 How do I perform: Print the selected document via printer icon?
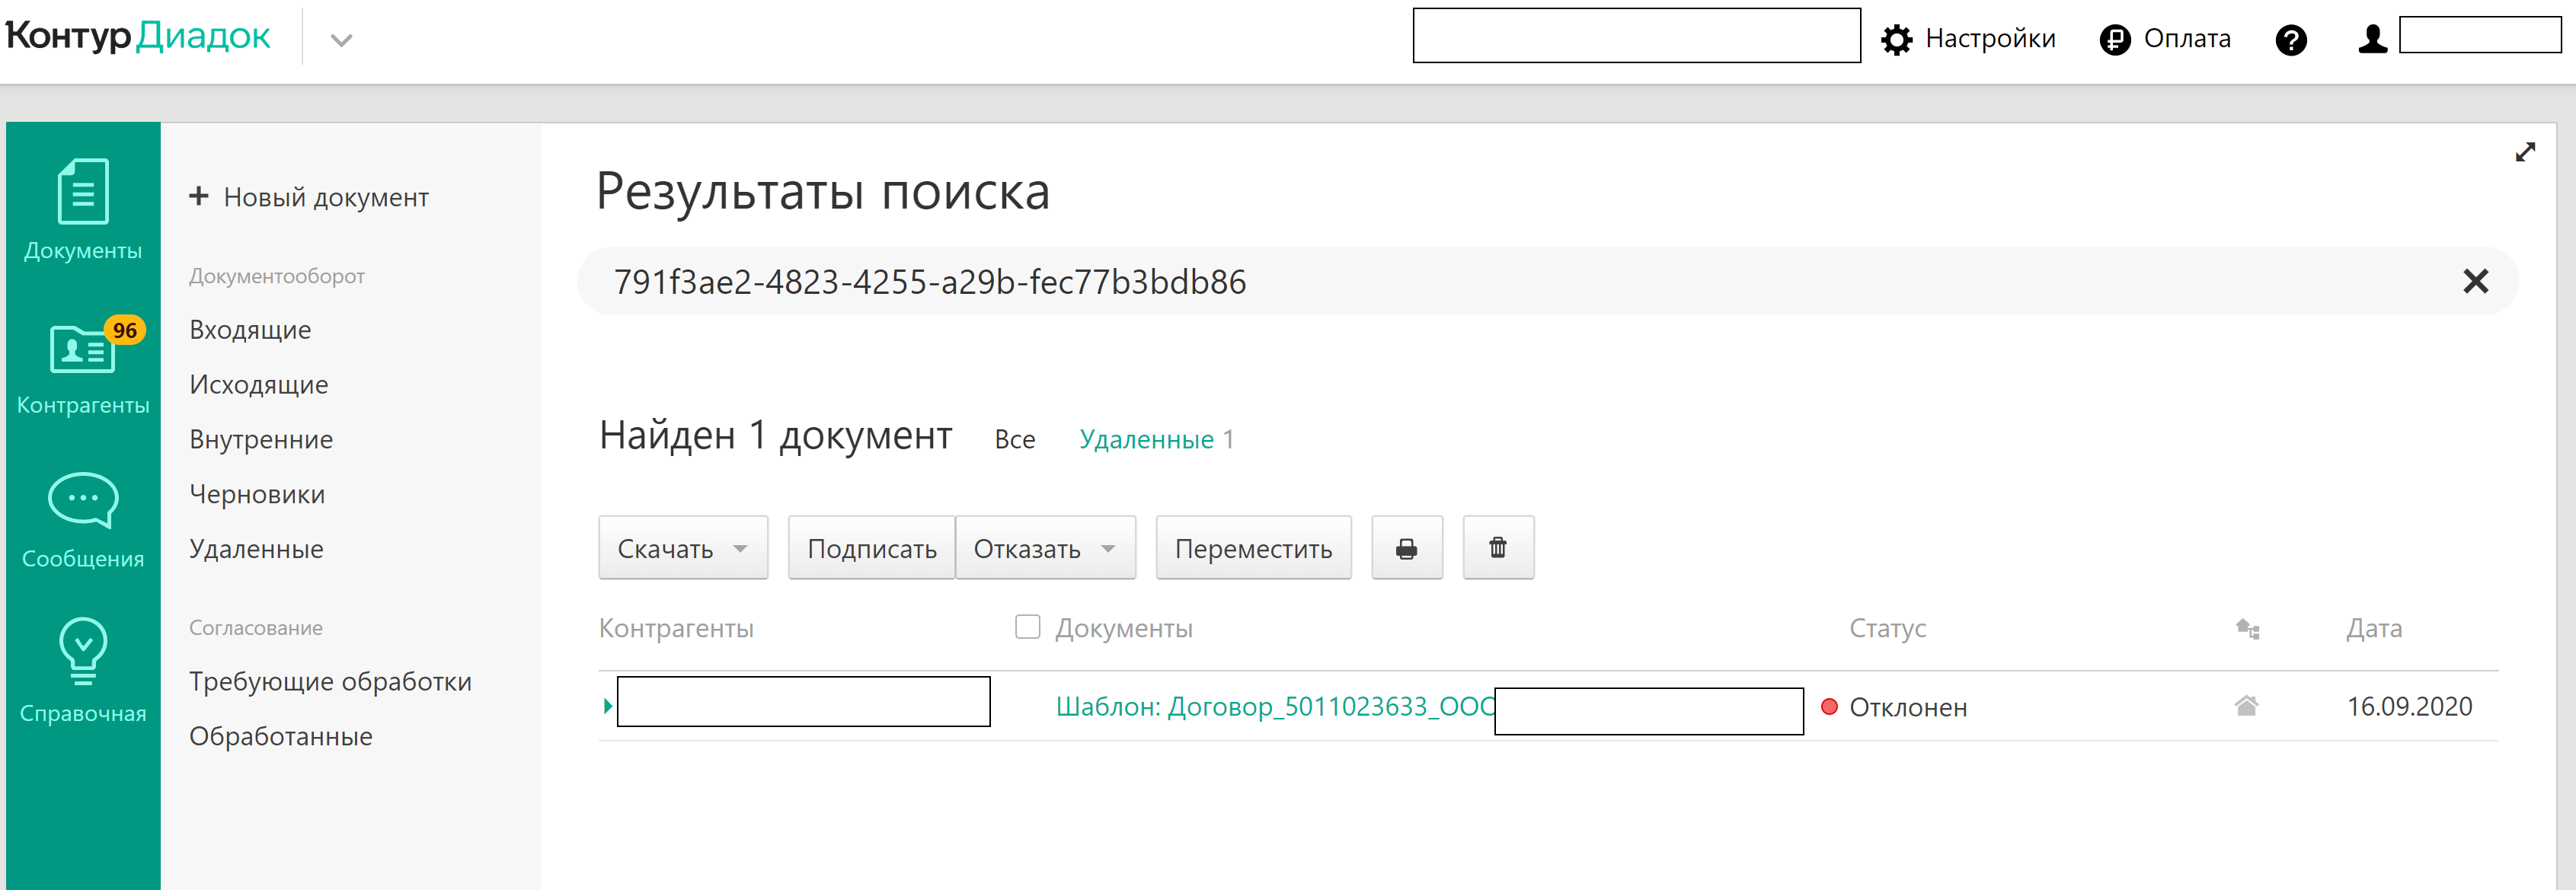click(x=1407, y=547)
